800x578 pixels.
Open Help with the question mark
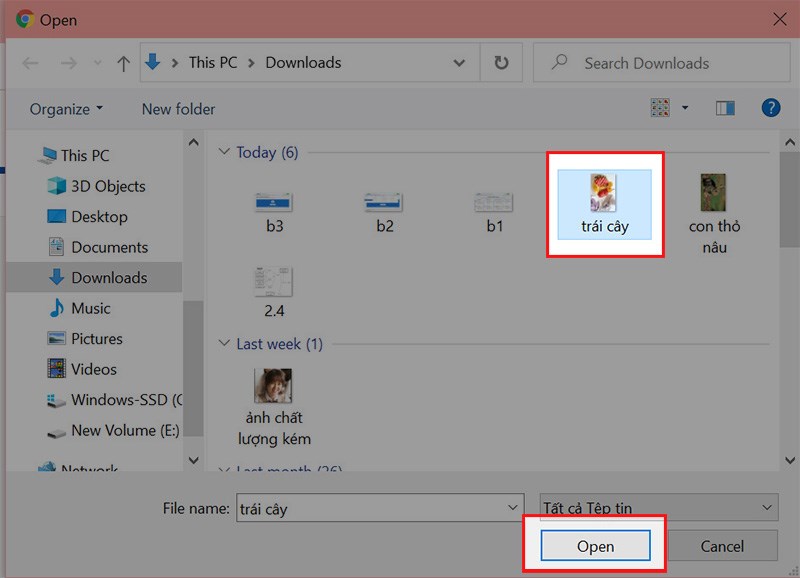point(770,108)
